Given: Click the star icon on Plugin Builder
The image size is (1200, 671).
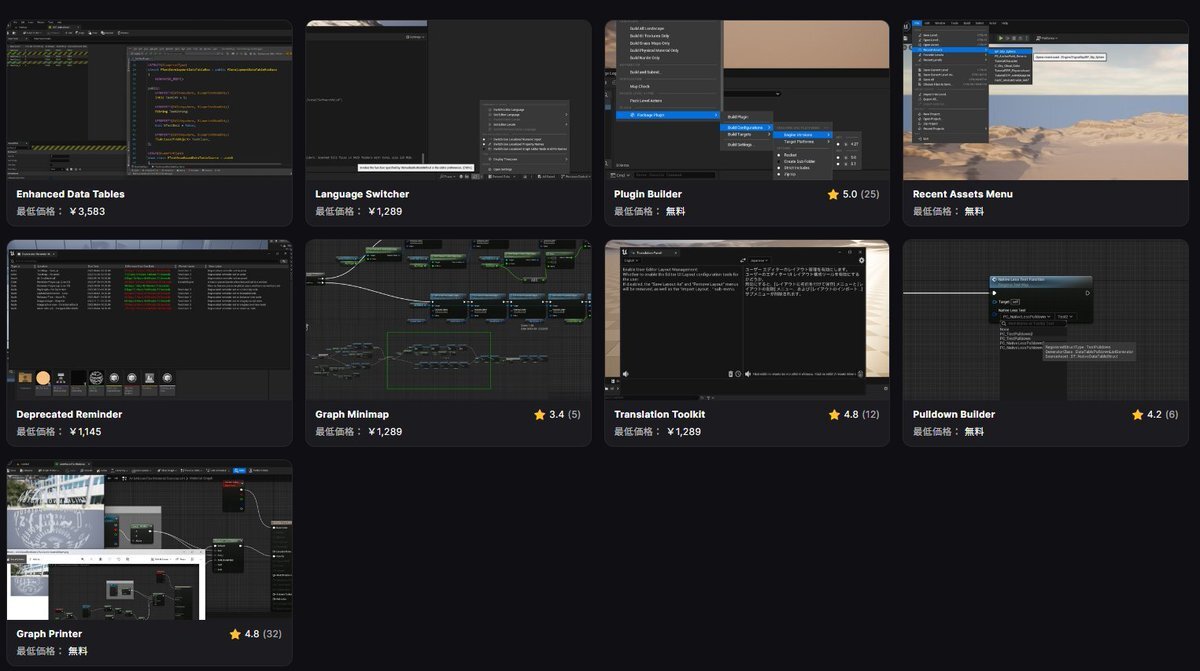Looking at the screenshot, I should pos(833,194).
